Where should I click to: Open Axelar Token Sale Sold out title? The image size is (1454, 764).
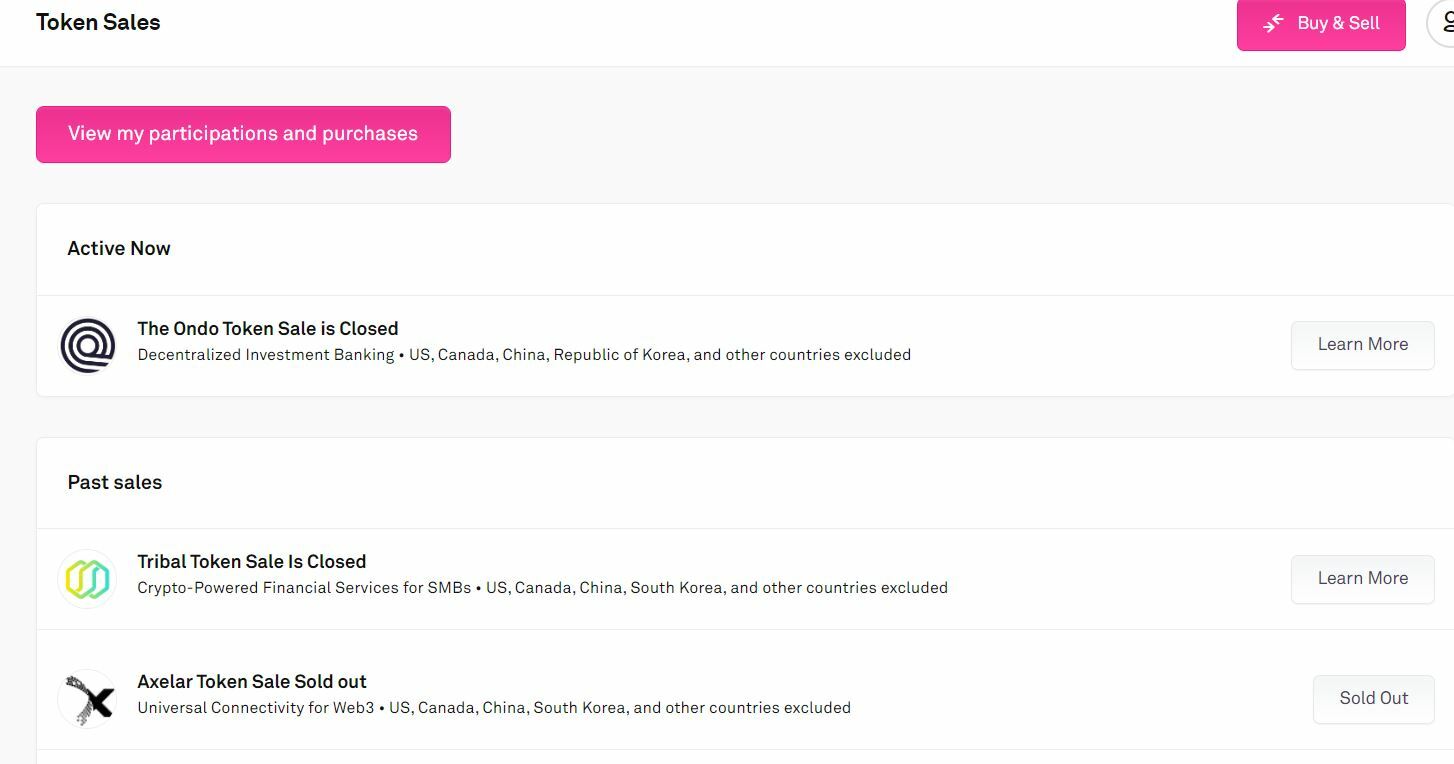252,681
